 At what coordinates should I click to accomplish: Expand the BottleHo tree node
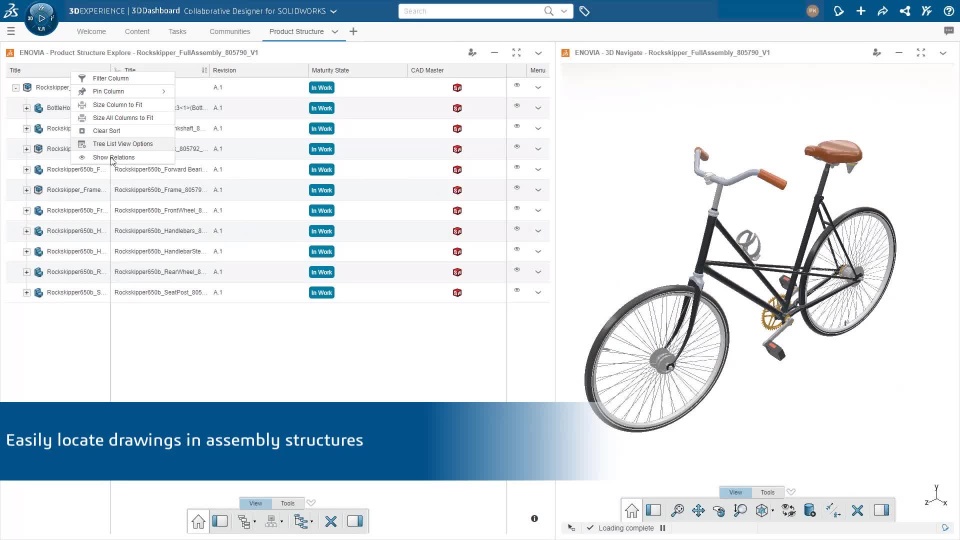coord(26,108)
